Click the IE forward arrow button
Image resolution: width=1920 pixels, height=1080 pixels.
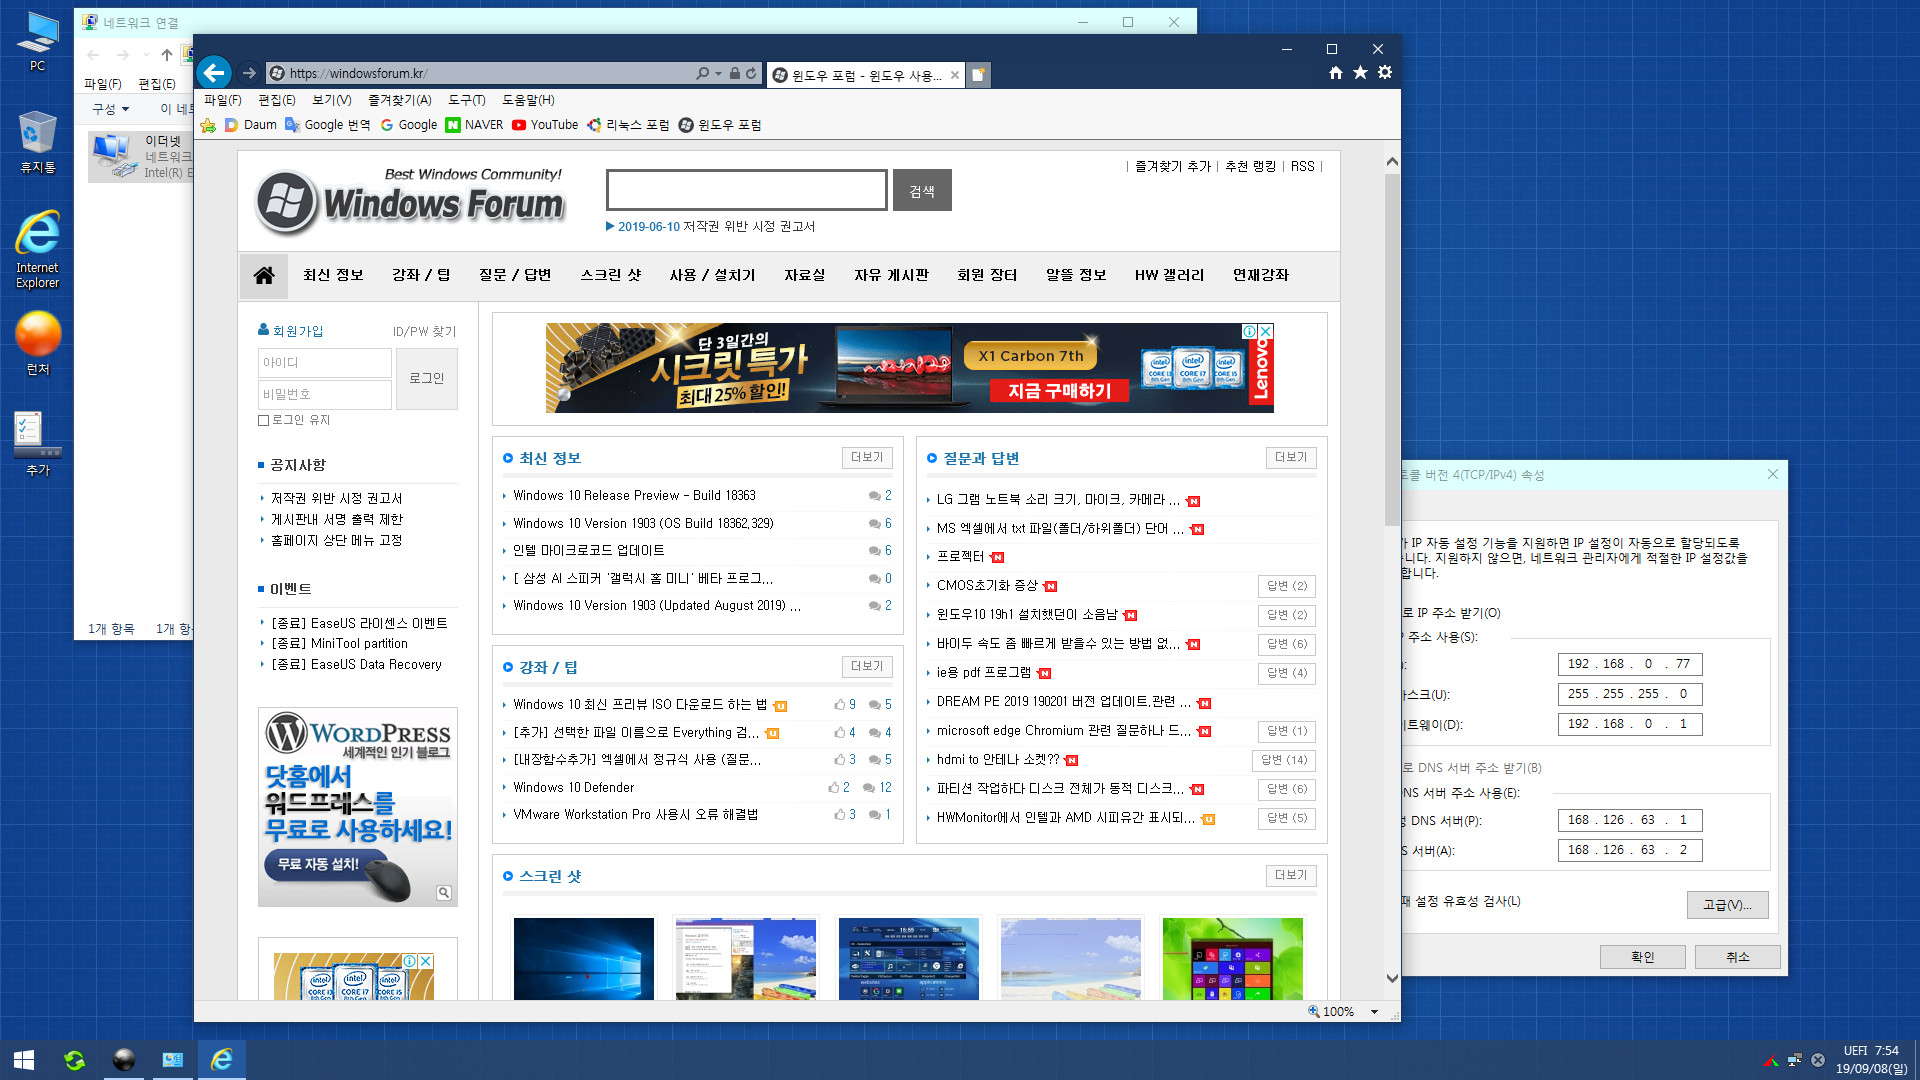249,73
